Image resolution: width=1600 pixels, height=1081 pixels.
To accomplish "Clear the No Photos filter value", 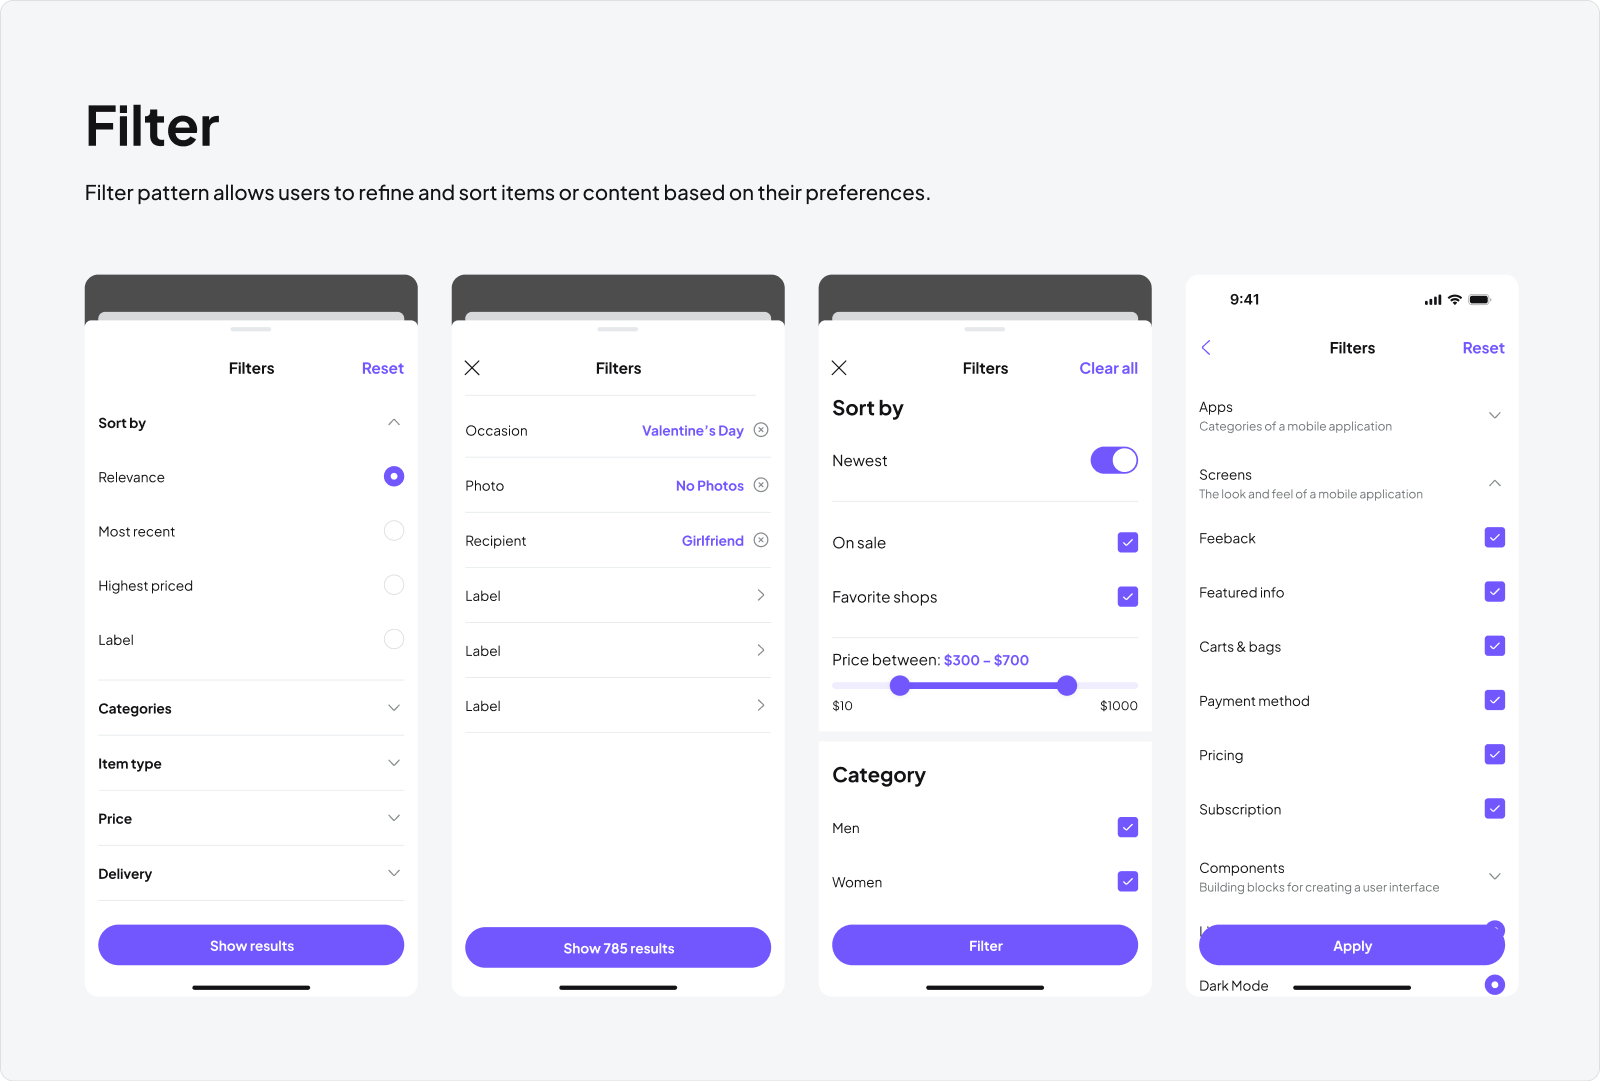I will click(761, 485).
